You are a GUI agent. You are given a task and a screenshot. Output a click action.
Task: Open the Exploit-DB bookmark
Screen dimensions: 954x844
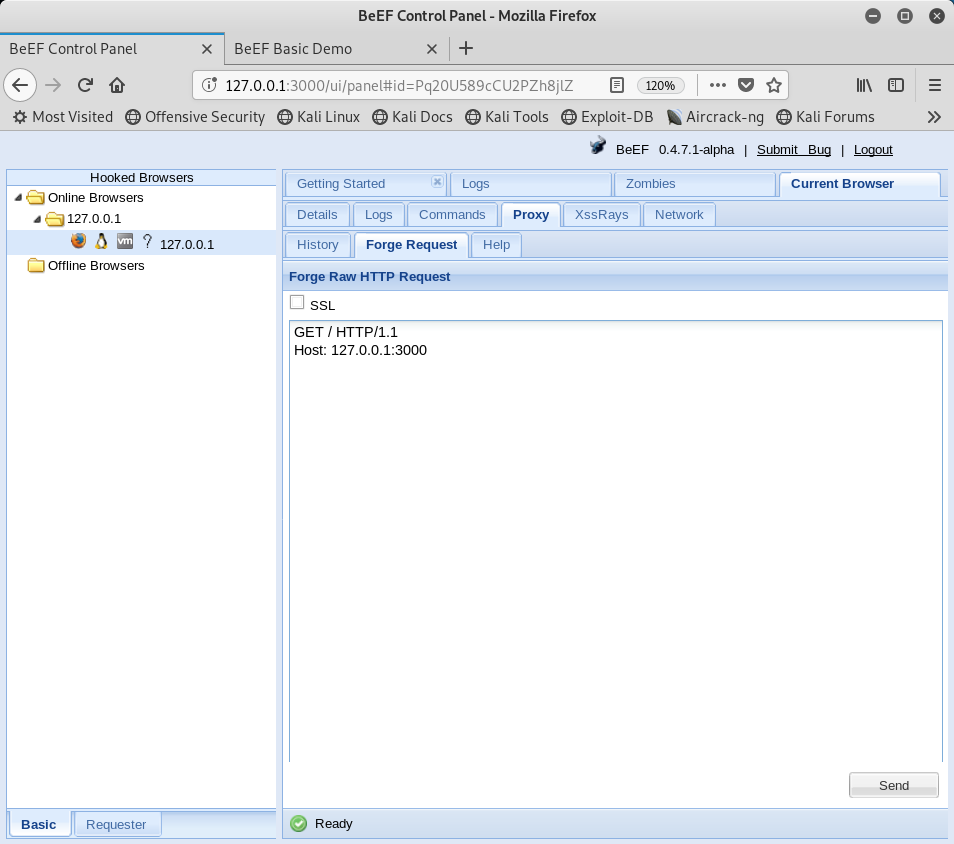[x=607, y=117]
